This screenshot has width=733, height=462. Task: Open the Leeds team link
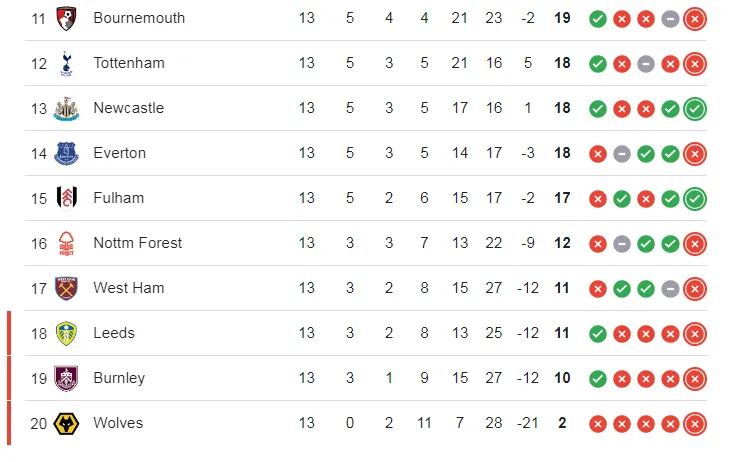(114, 333)
